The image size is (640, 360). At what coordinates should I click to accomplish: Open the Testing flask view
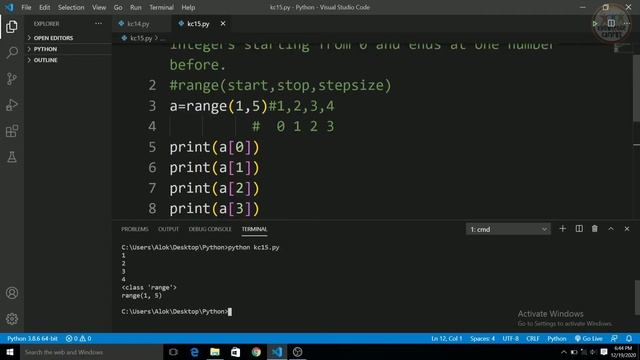click(12, 157)
